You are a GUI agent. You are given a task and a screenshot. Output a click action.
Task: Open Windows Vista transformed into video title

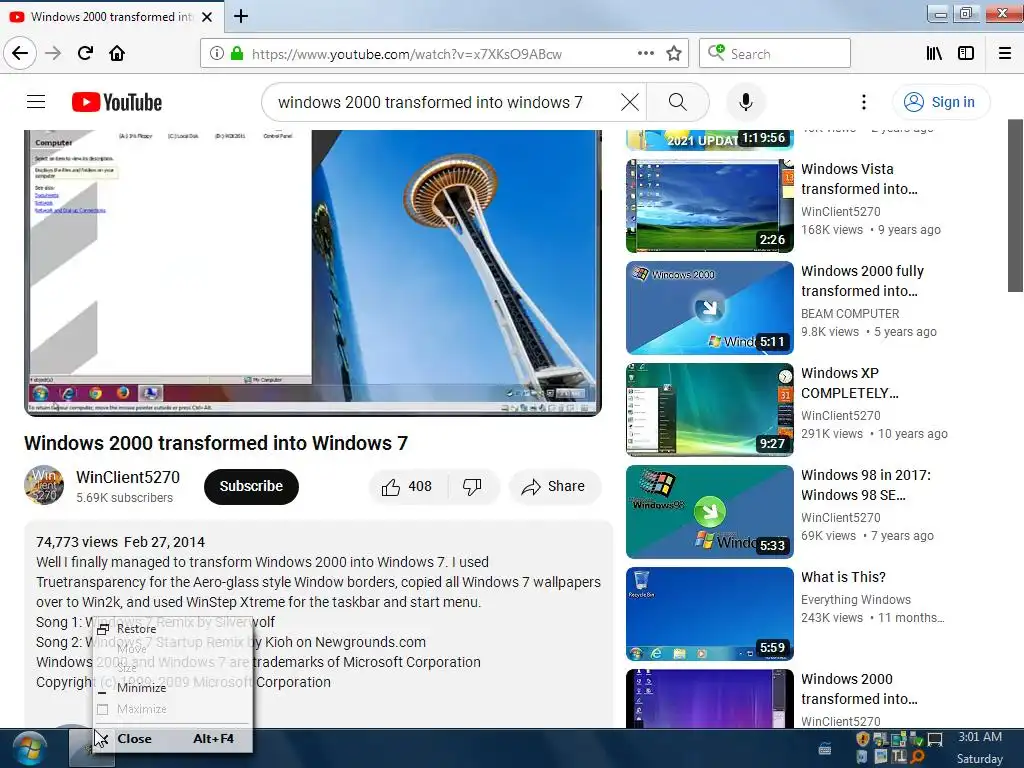pyautogui.click(x=859, y=179)
